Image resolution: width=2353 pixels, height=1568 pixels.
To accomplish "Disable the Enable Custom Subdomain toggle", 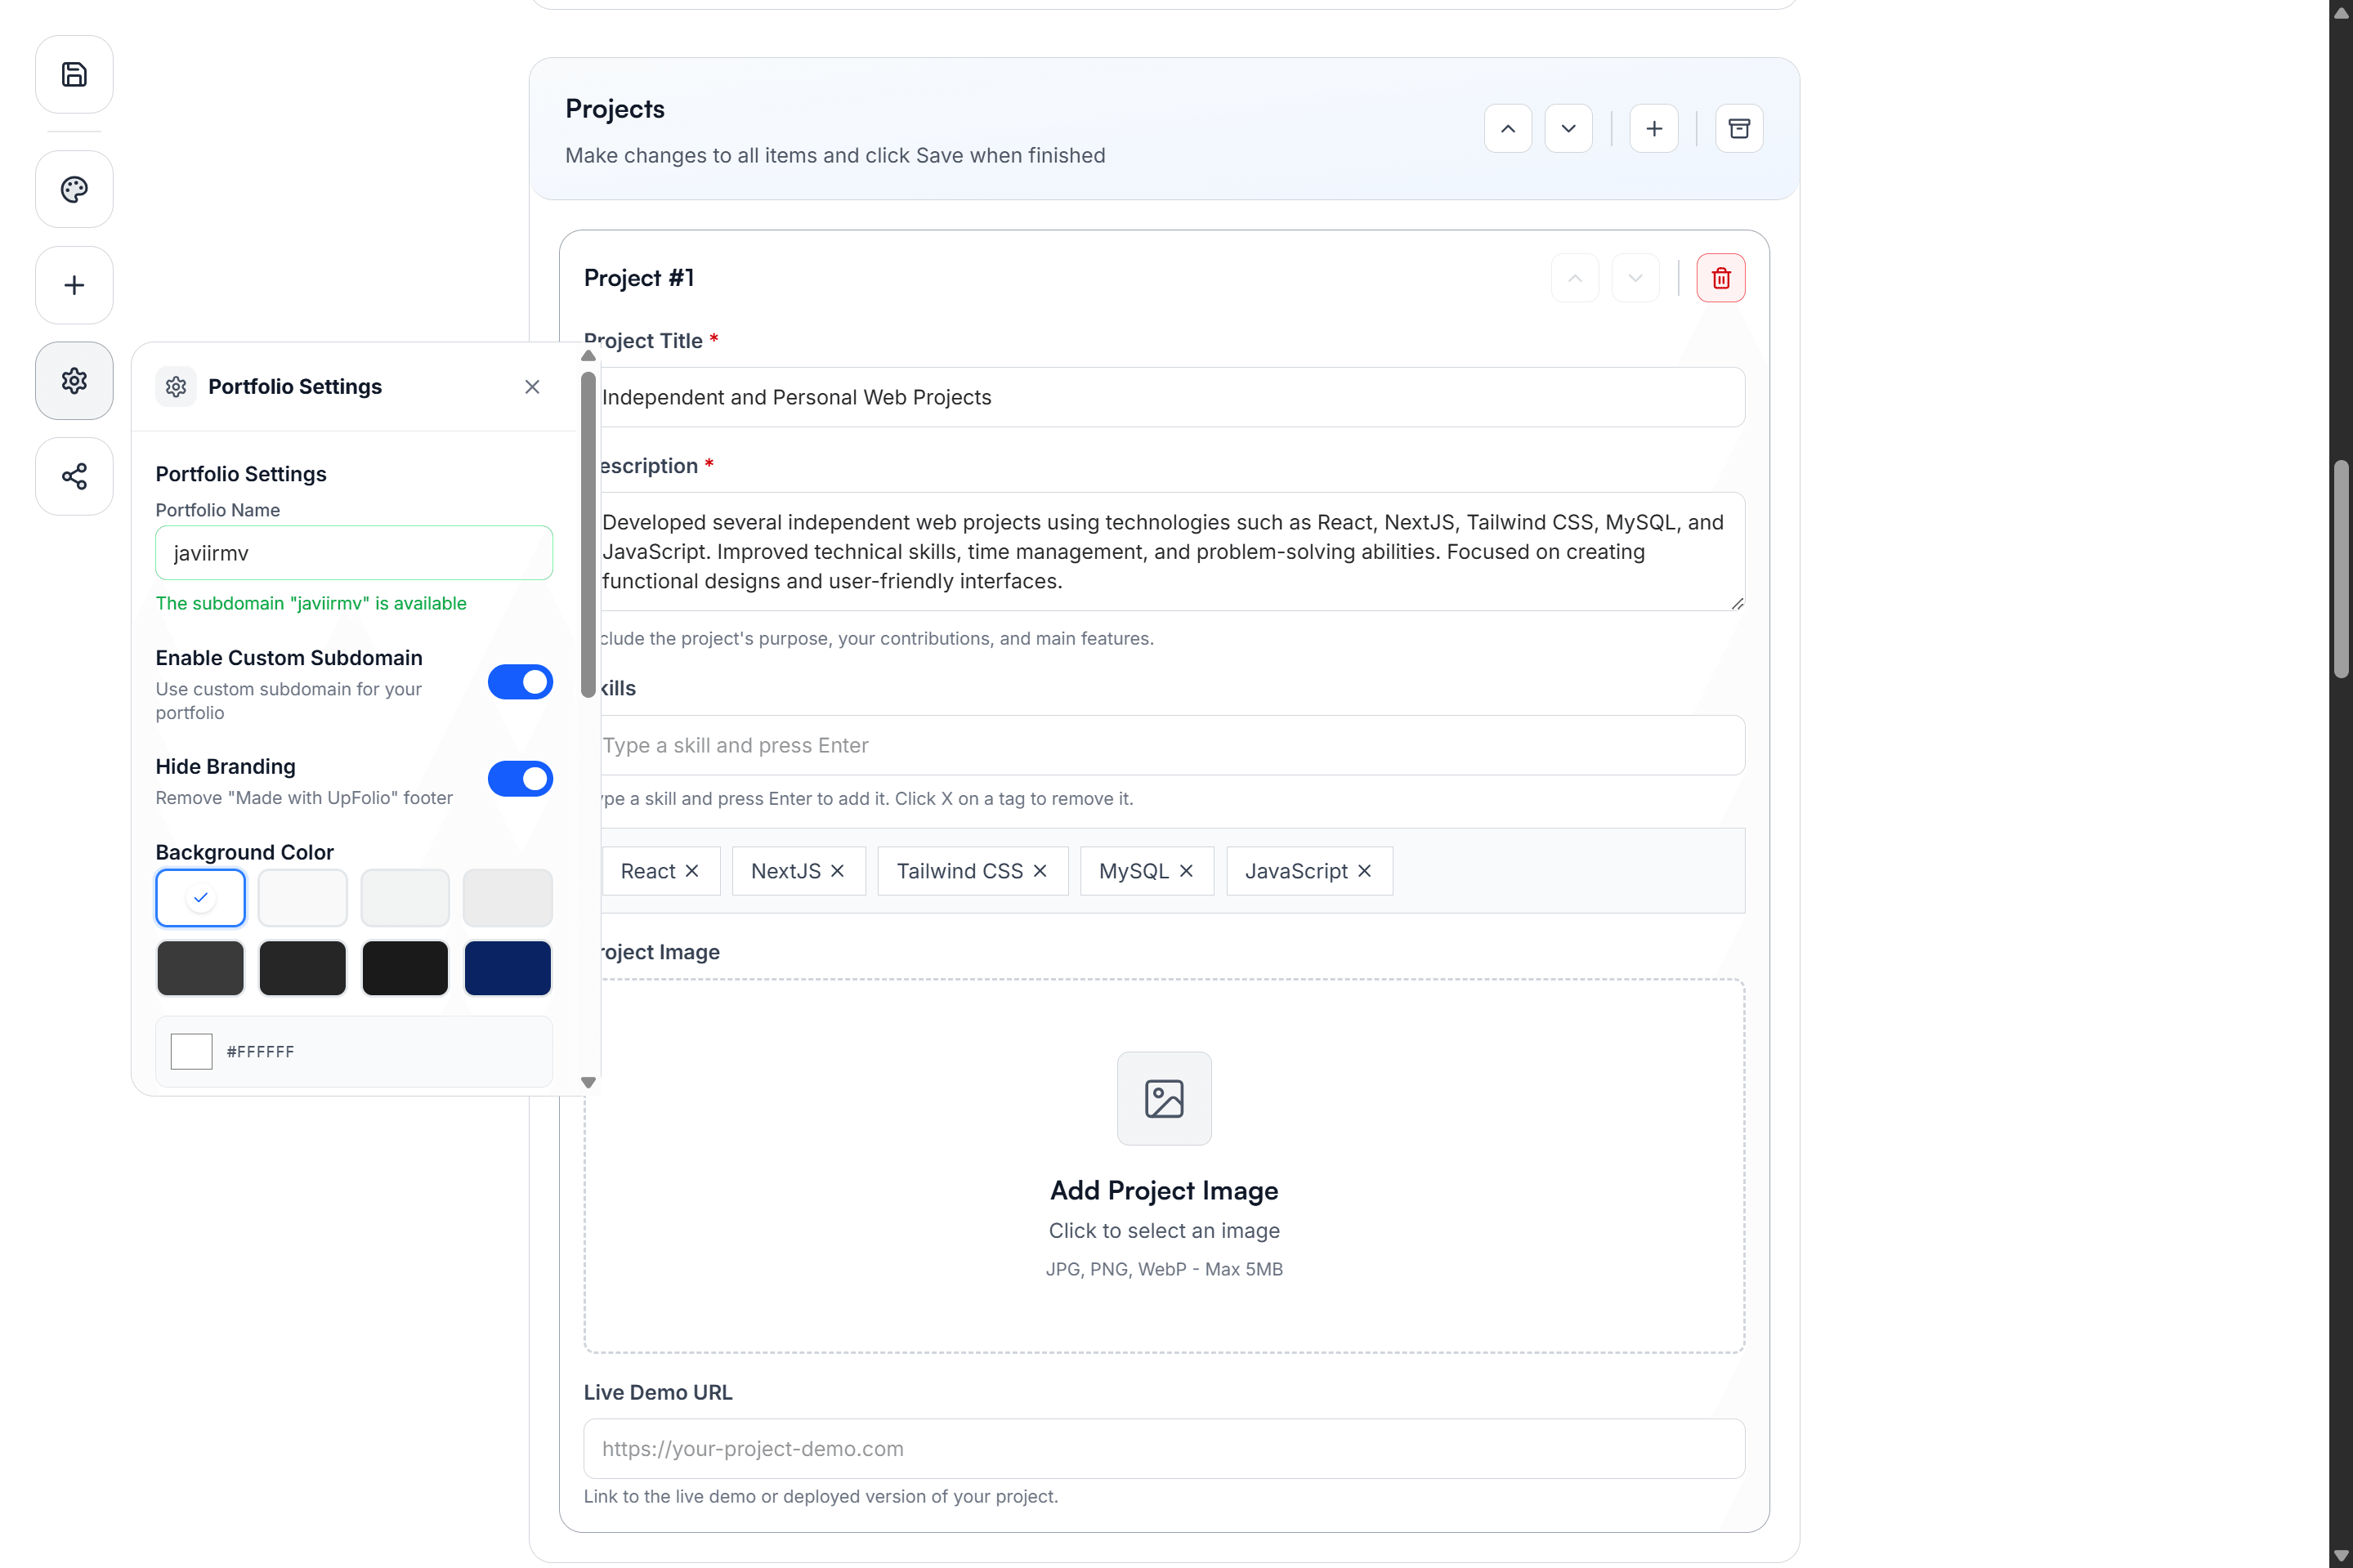I will [519, 681].
